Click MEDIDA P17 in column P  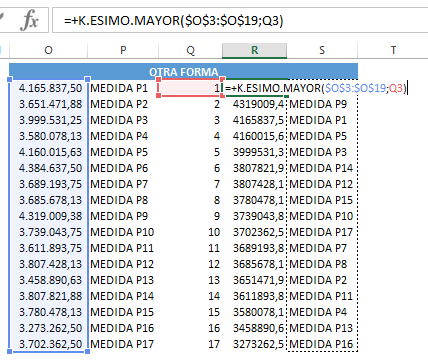pyautogui.click(x=122, y=344)
